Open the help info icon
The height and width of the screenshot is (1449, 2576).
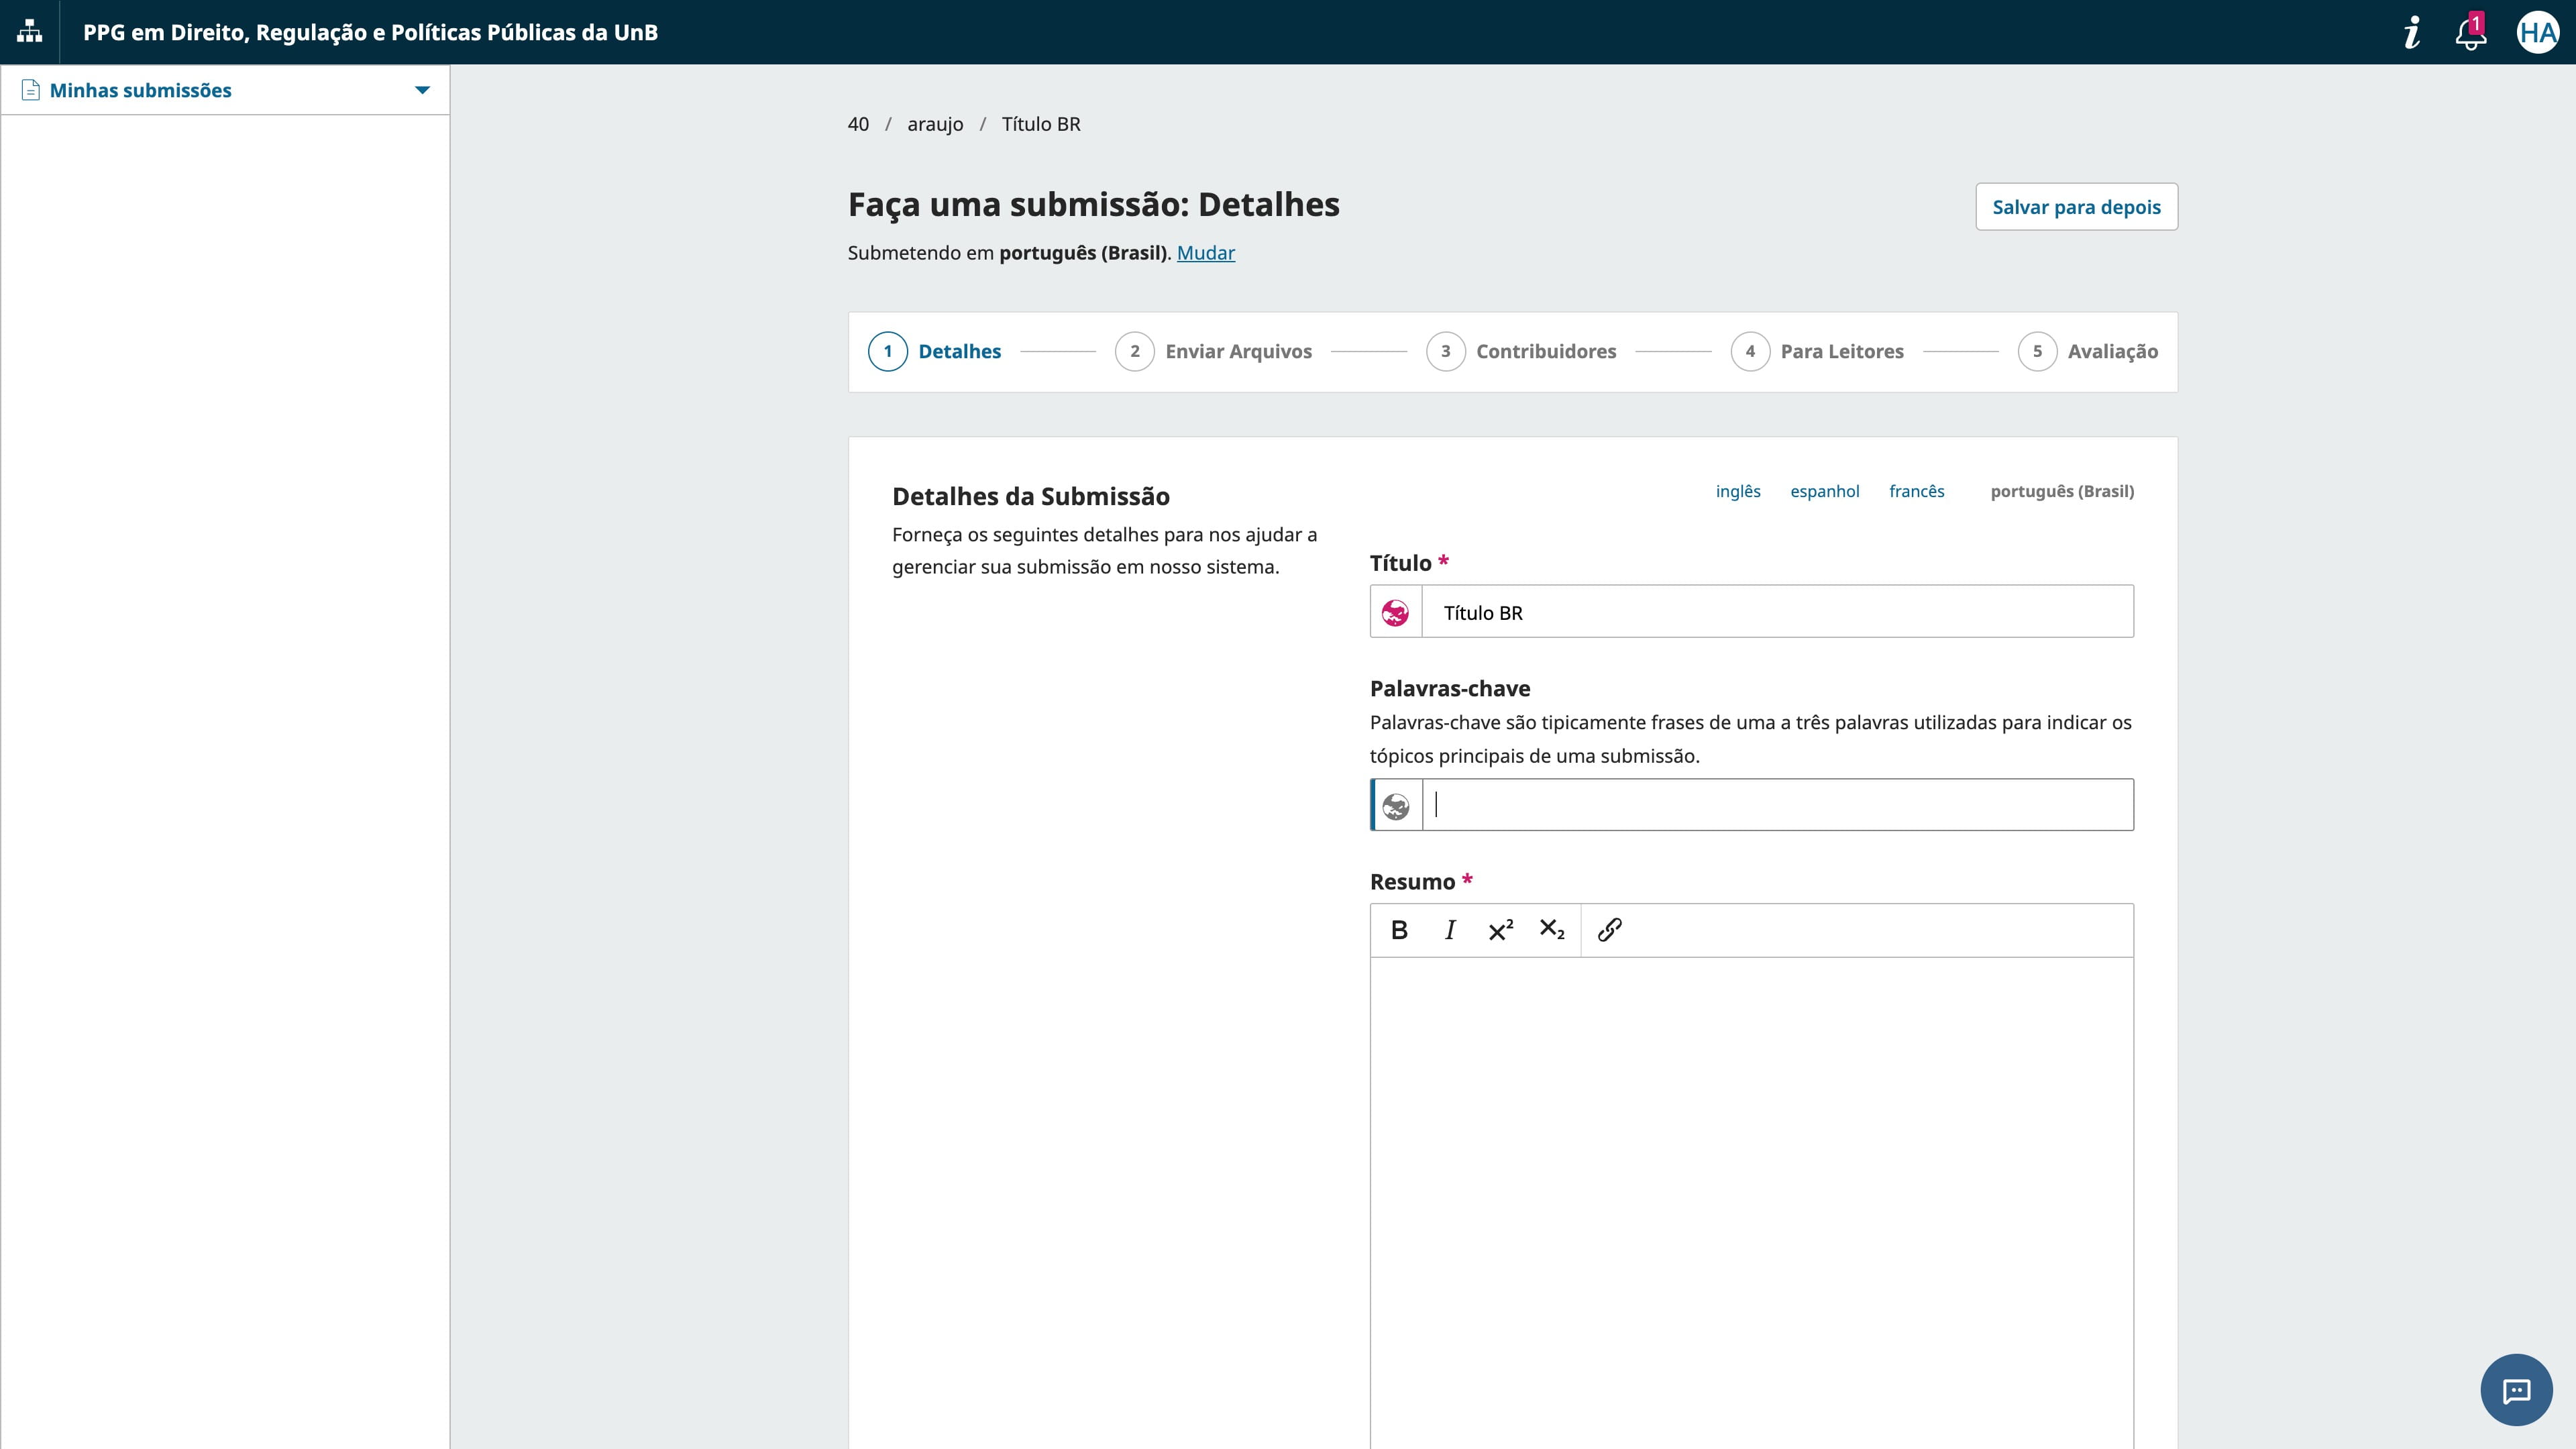[x=2412, y=32]
